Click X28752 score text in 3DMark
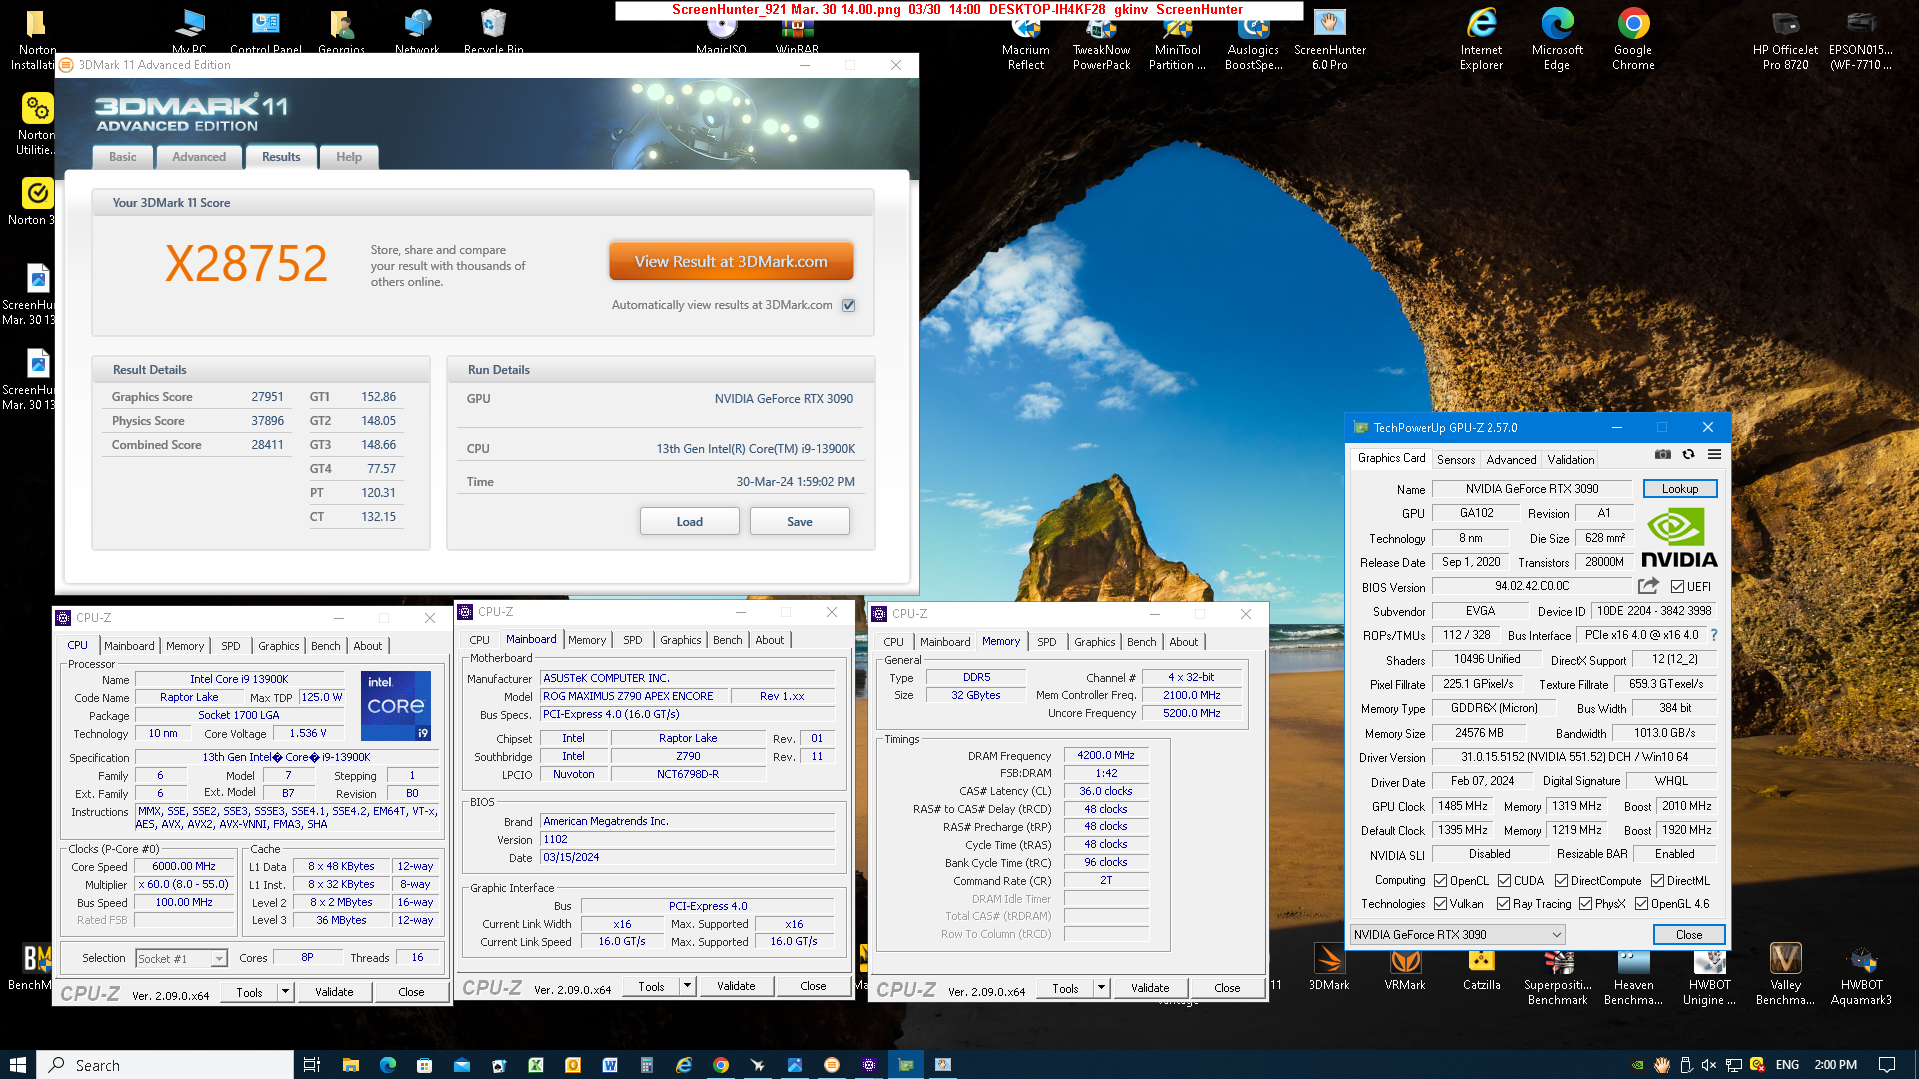Viewport: 1919px width, 1079px height. 246,264
